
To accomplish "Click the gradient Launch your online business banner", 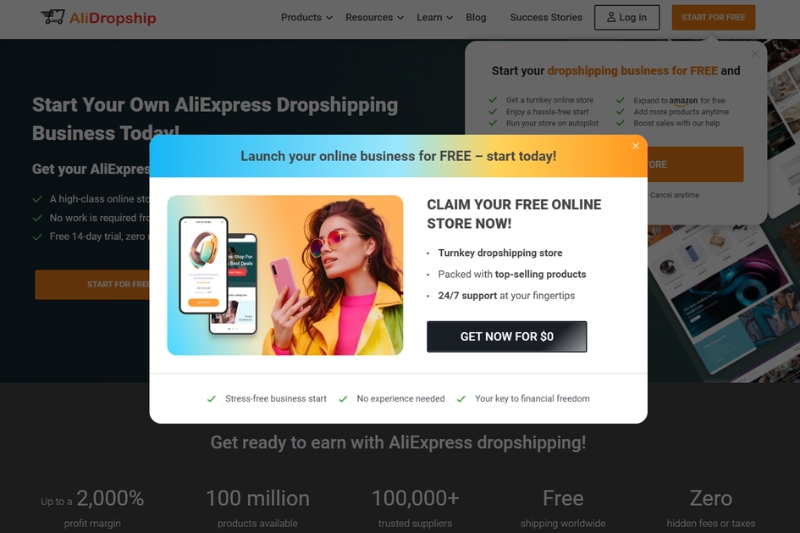I will tap(398, 156).
